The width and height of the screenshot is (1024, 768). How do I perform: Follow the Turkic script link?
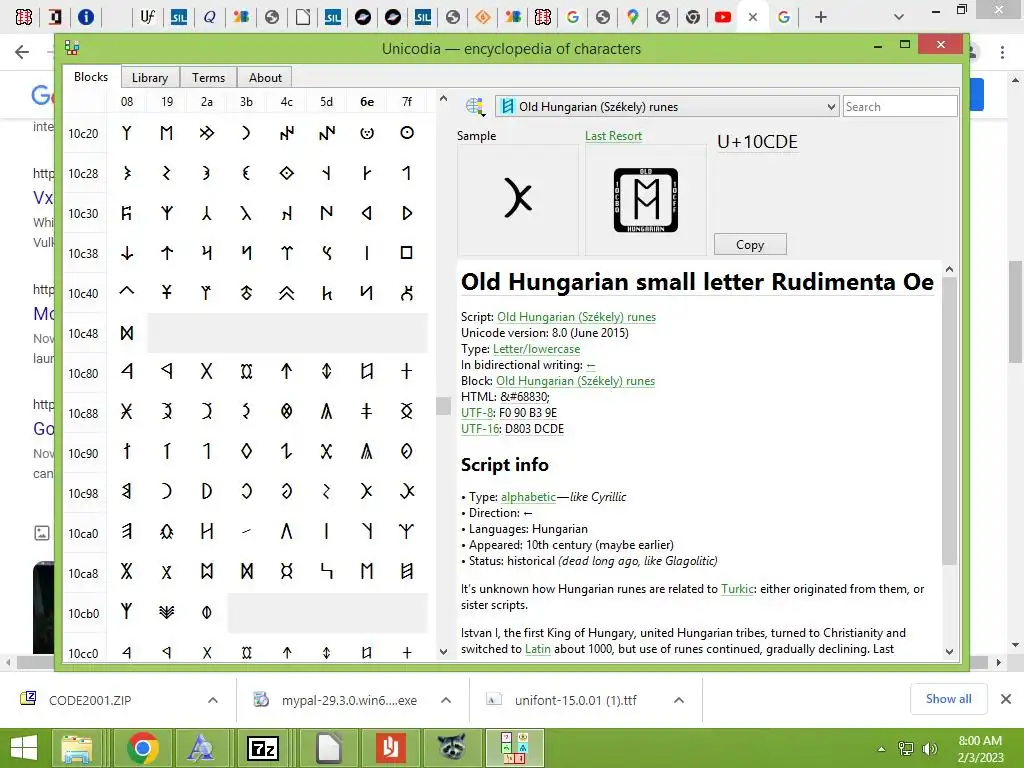(737, 589)
